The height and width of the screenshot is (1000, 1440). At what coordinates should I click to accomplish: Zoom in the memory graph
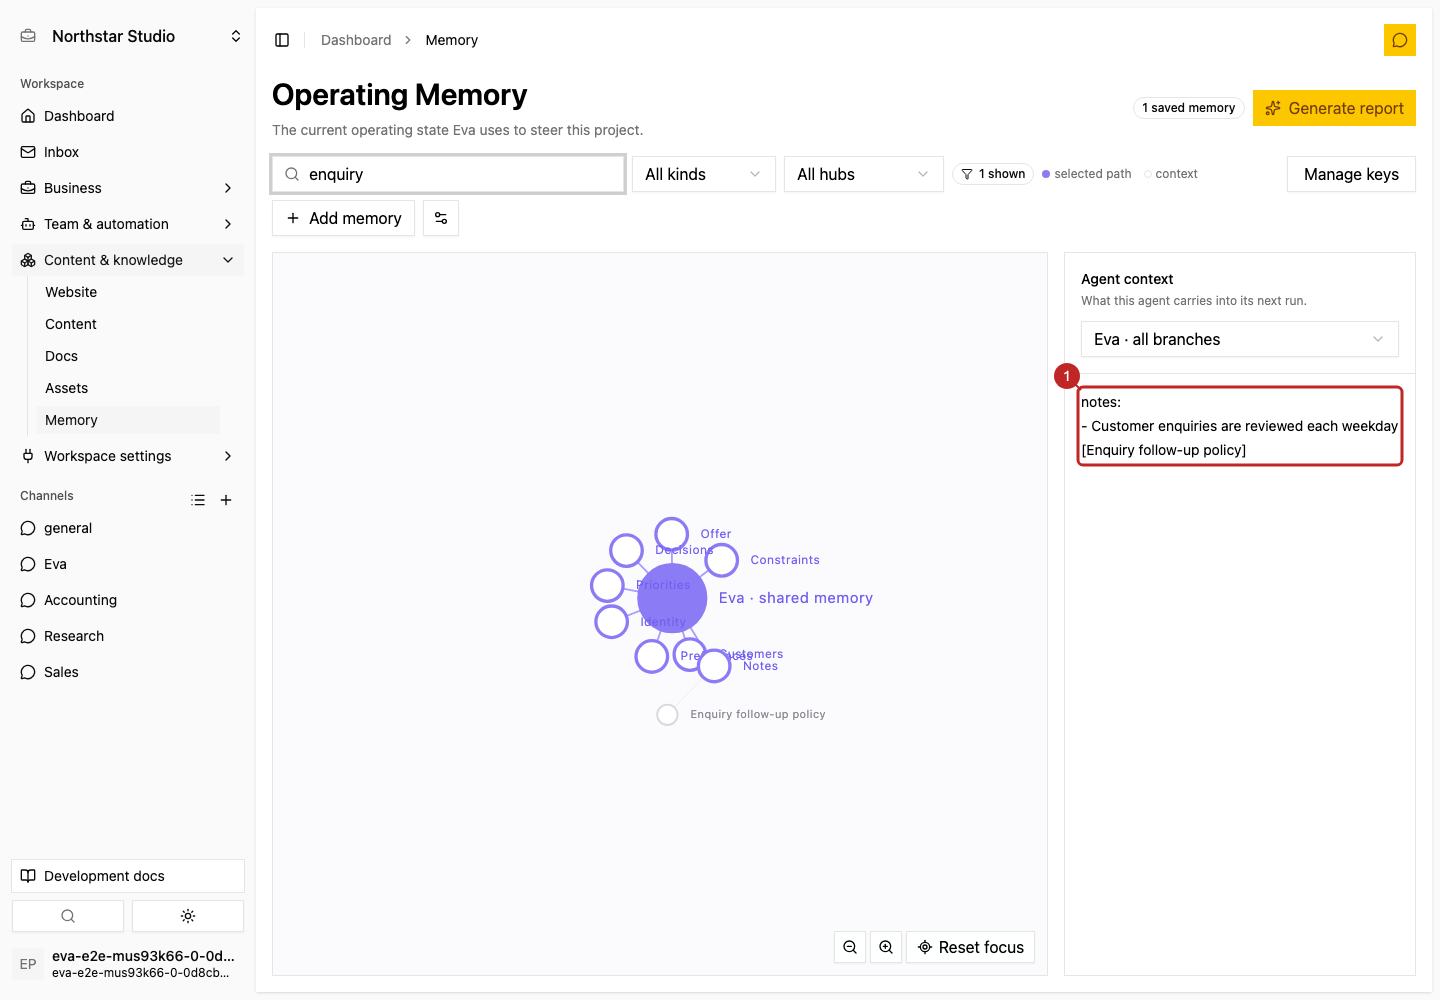[886, 947]
